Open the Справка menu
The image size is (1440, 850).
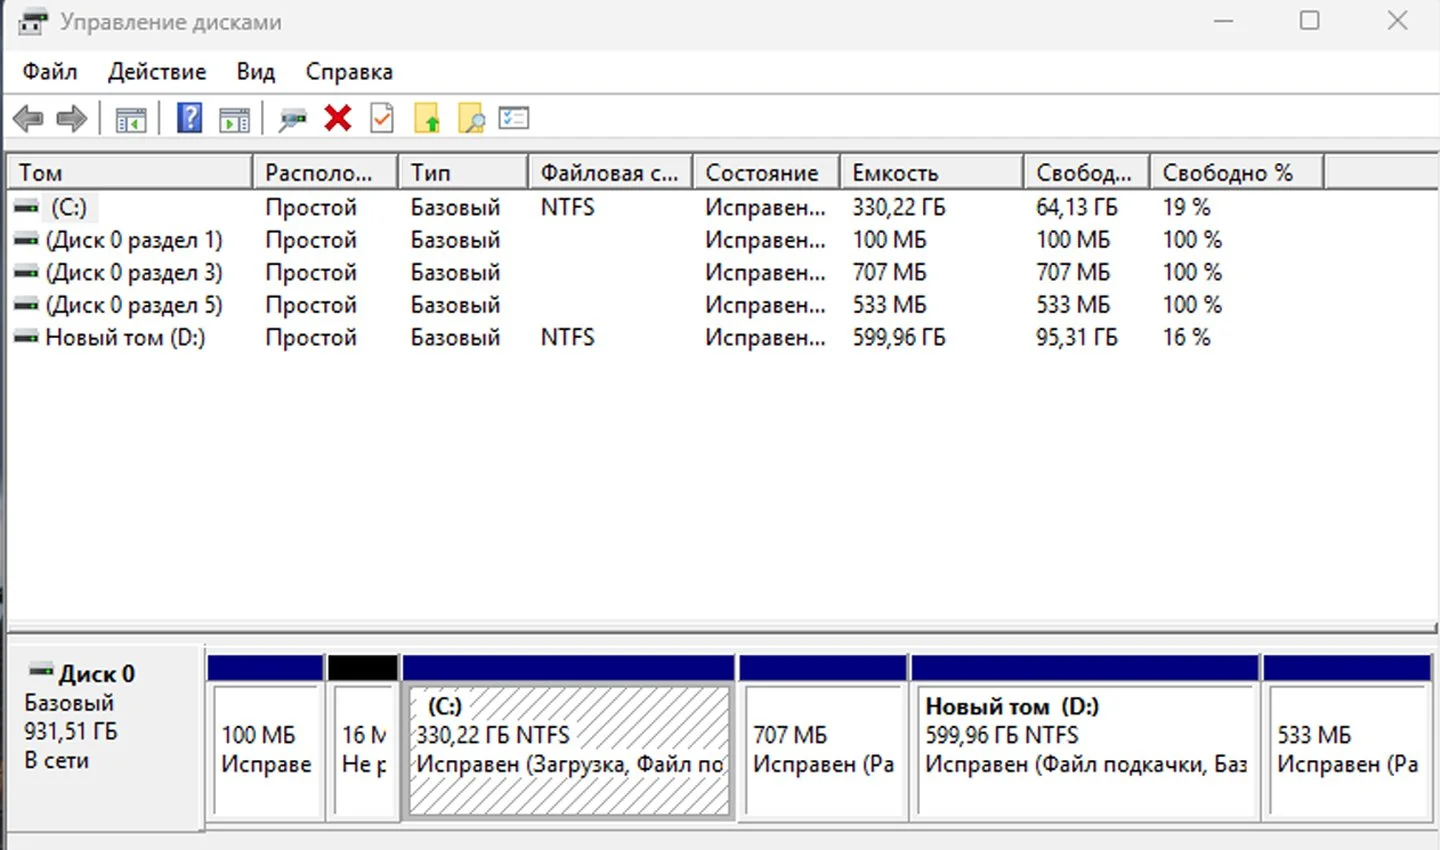pyautogui.click(x=349, y=72)
